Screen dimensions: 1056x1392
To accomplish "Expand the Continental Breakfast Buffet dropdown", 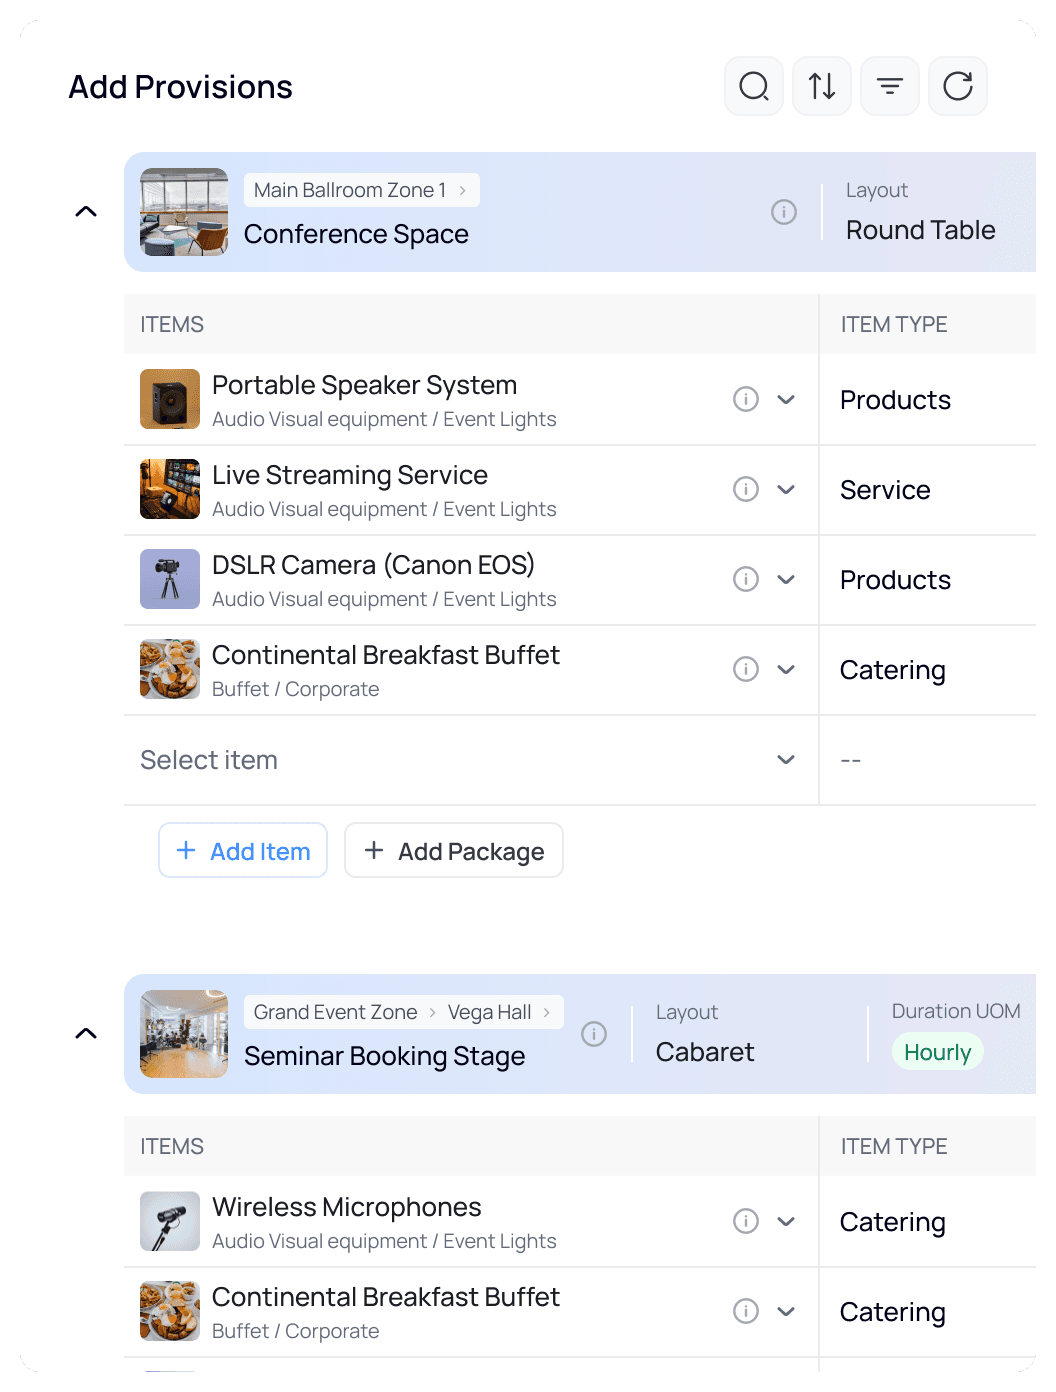I will click(x=786, y=669).
